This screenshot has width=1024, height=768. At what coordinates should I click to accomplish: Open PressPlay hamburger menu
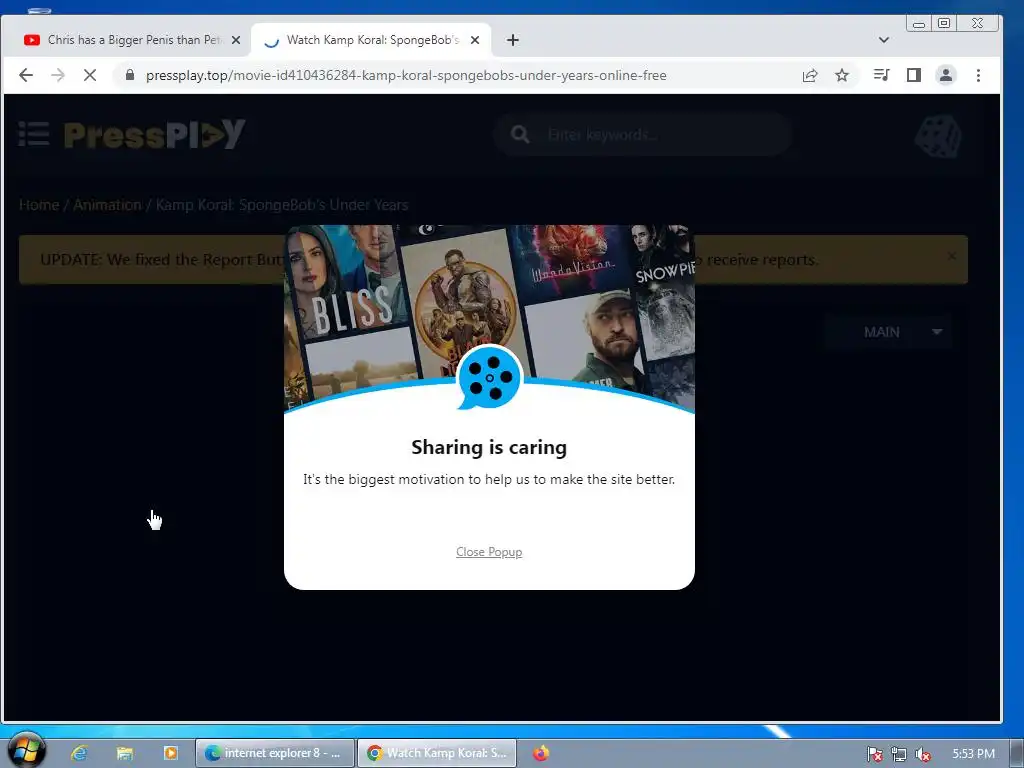coord(34,134)
